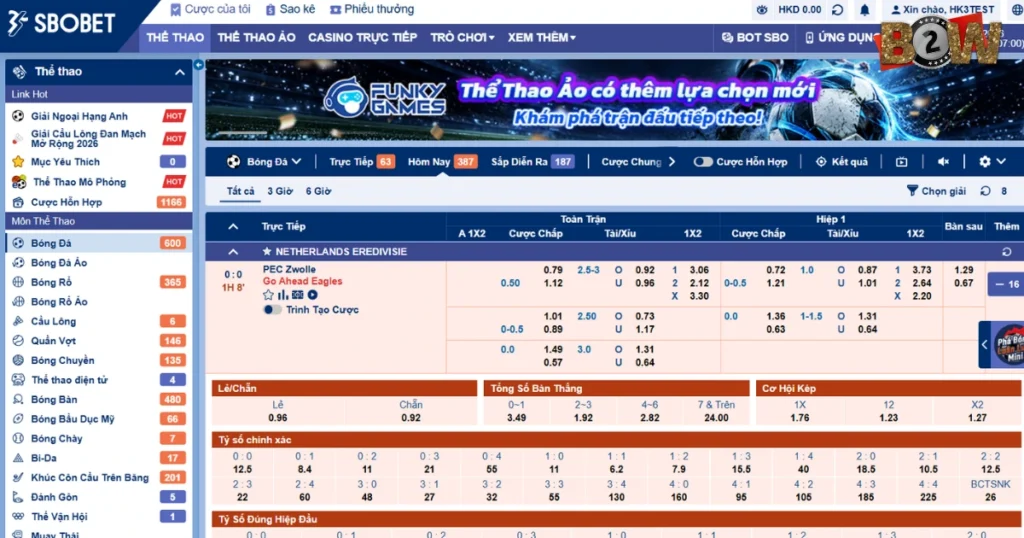
Task: Open Phiếu thưởng voucher link
Action: pos(372,9)
